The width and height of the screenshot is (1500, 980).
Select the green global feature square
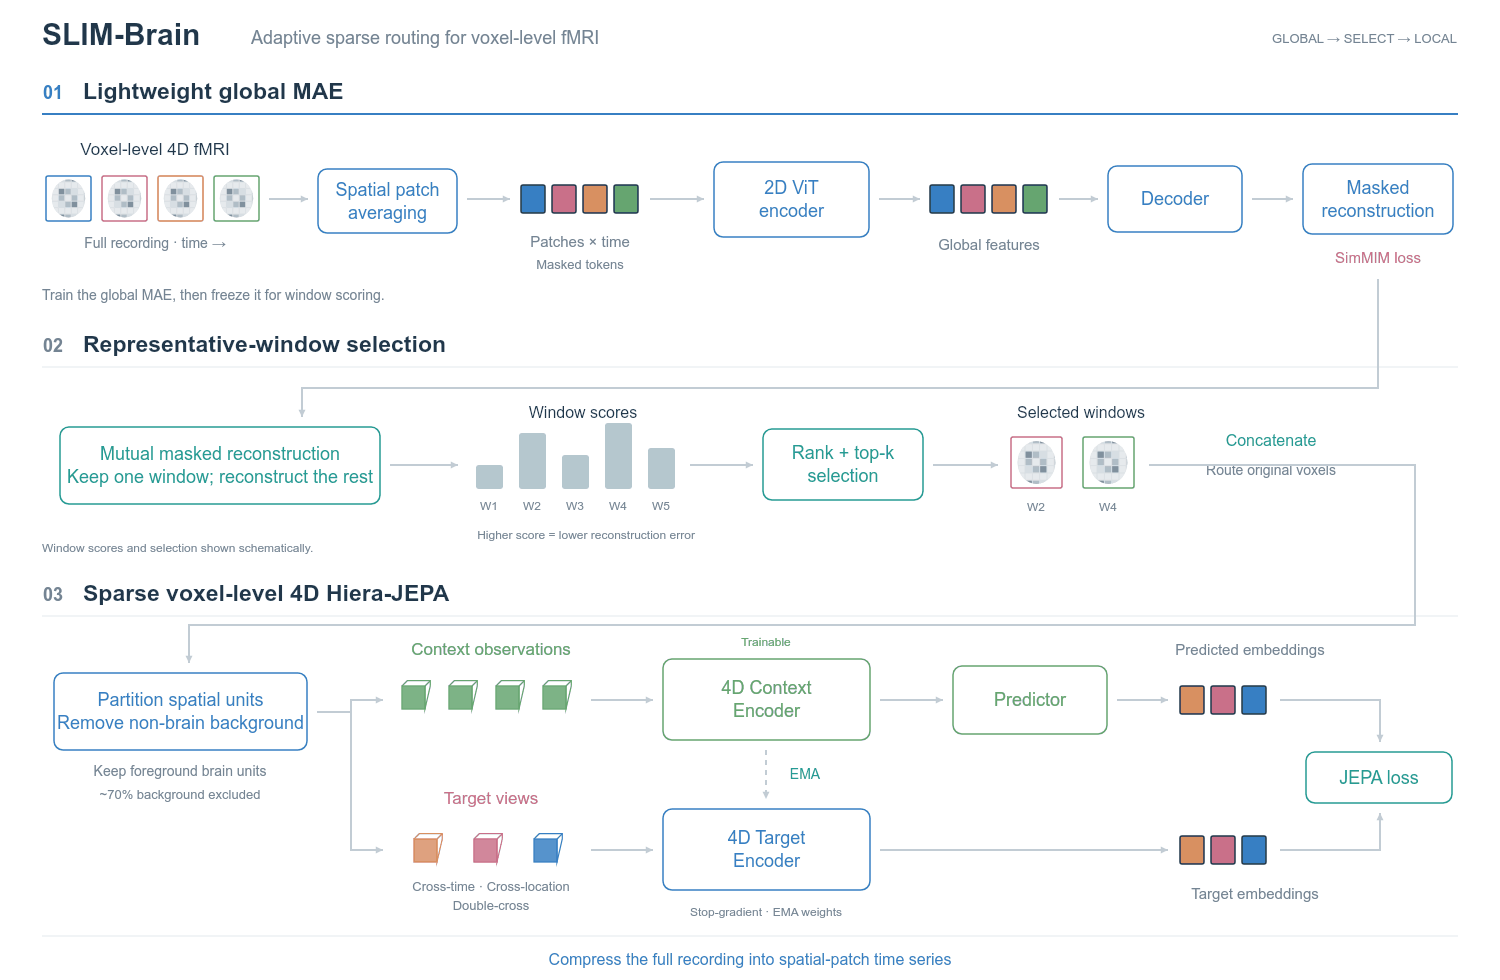[1035, 199]
